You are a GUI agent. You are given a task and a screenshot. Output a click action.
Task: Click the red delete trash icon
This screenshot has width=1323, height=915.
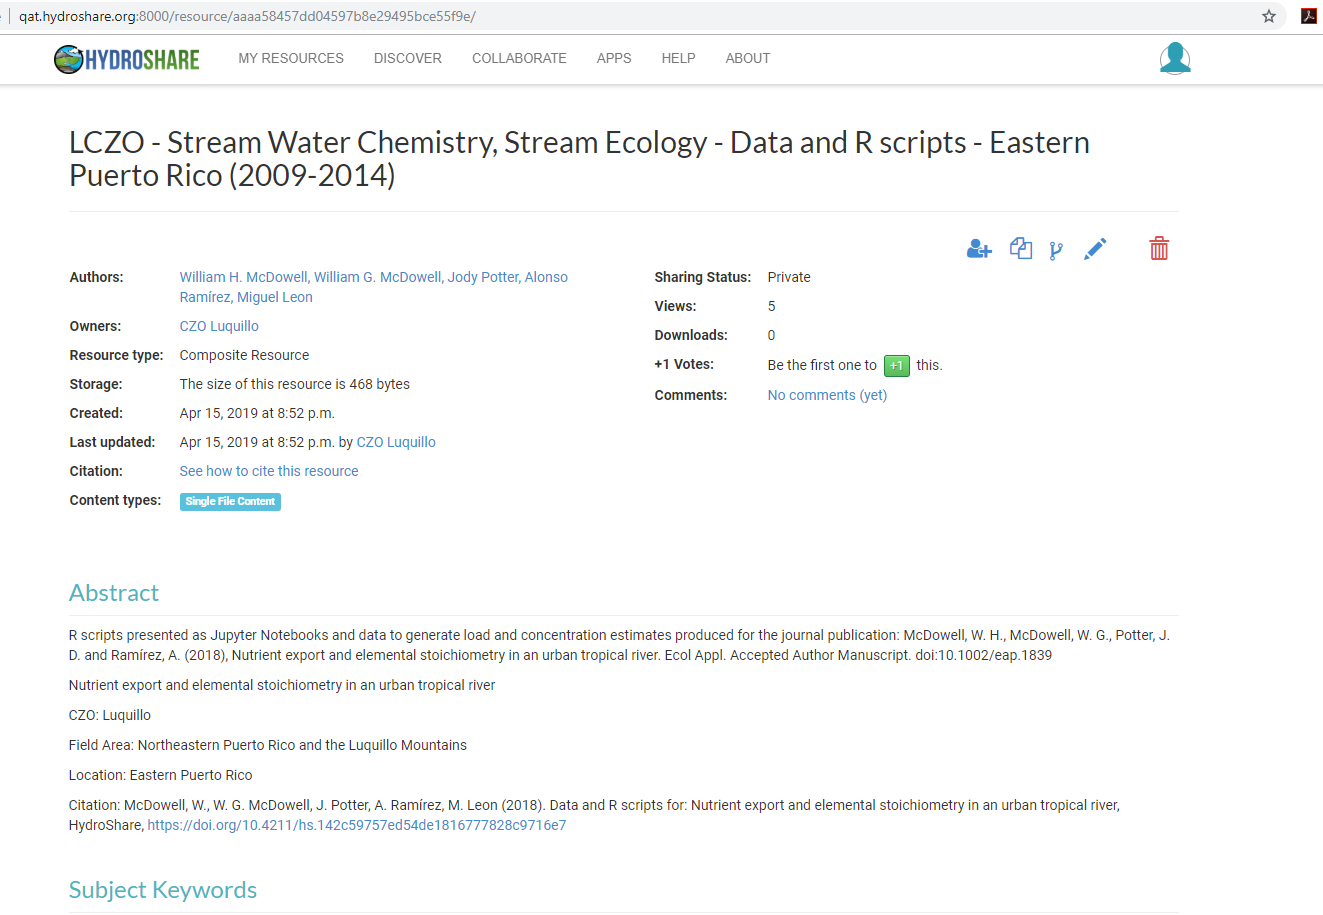[1159, 248]
